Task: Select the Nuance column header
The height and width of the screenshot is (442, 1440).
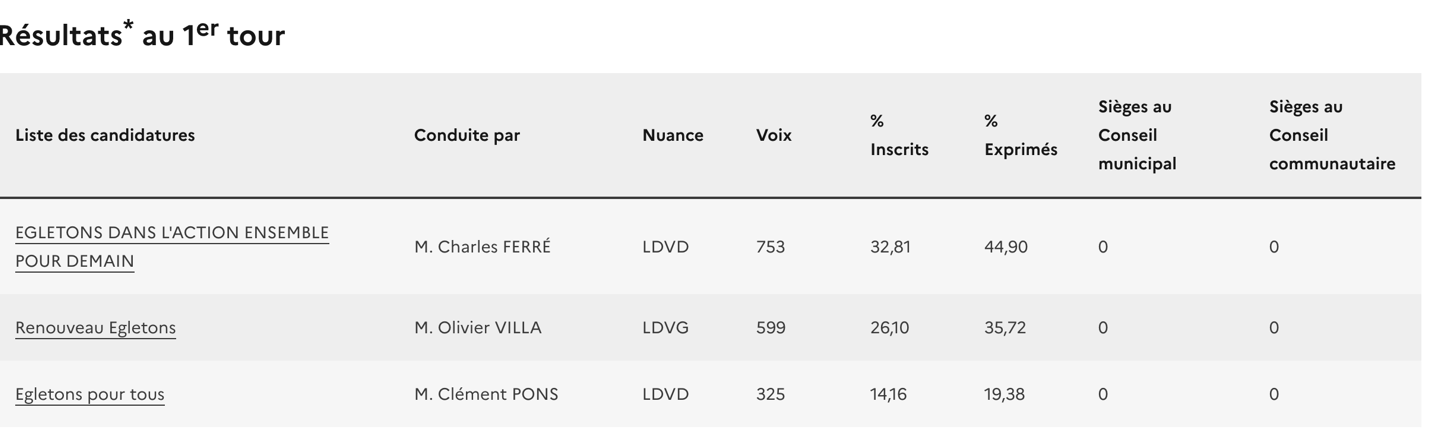Action: tap(672, 135)
